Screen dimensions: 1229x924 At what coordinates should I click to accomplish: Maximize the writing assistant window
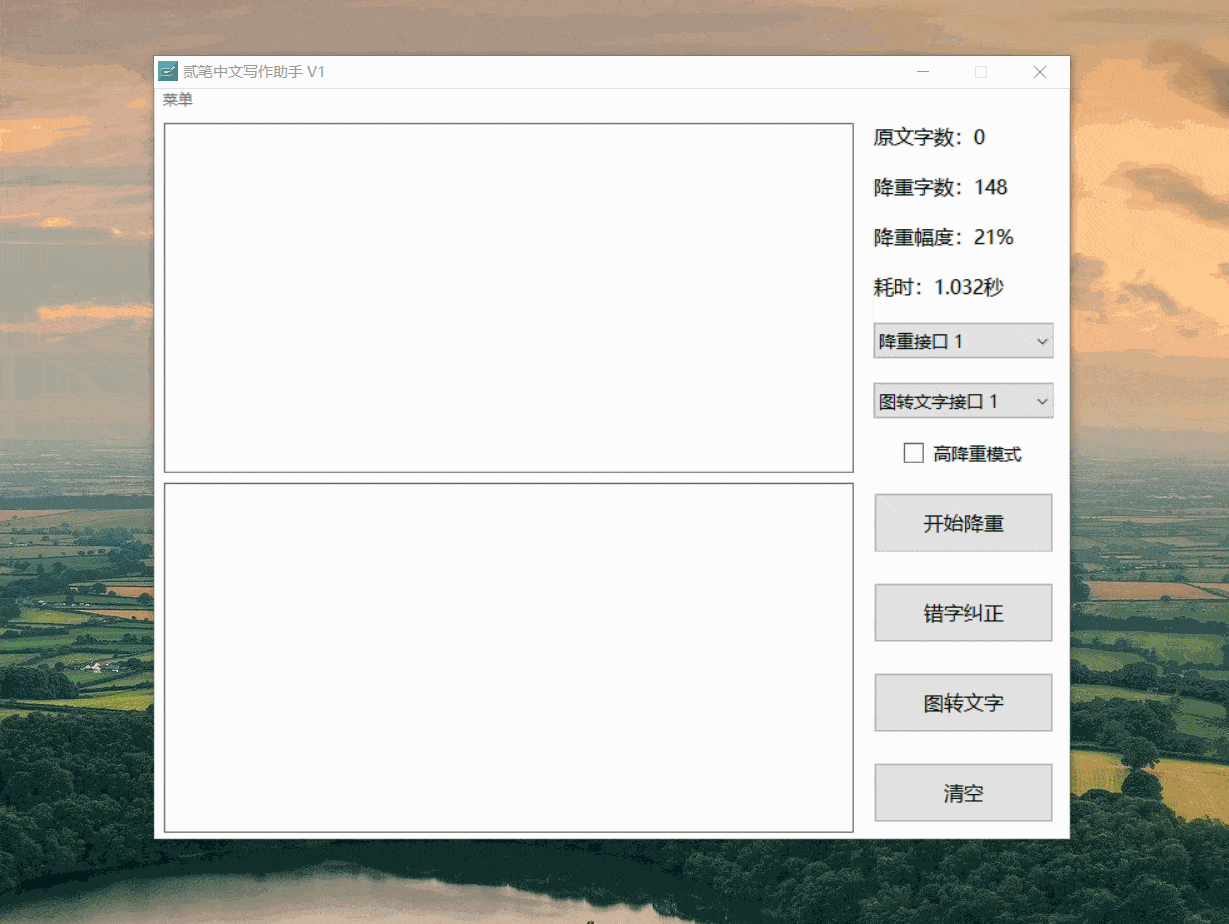[981, 72]
